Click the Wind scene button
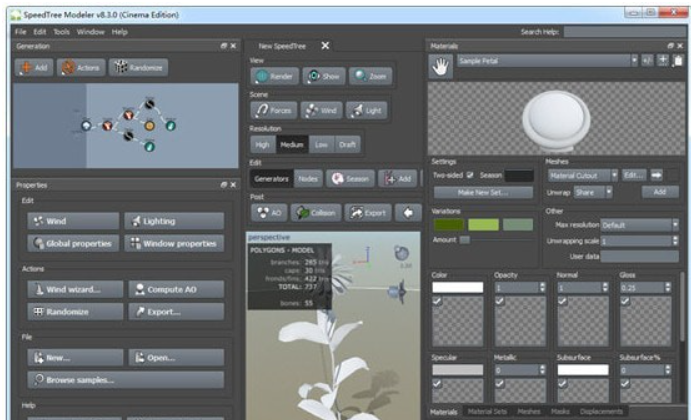691x420 pixels. pyautogui.click(x=321, y=110)
